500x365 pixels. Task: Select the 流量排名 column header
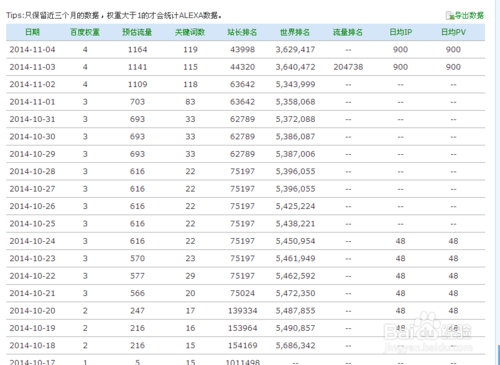click(x=348, y=32)
